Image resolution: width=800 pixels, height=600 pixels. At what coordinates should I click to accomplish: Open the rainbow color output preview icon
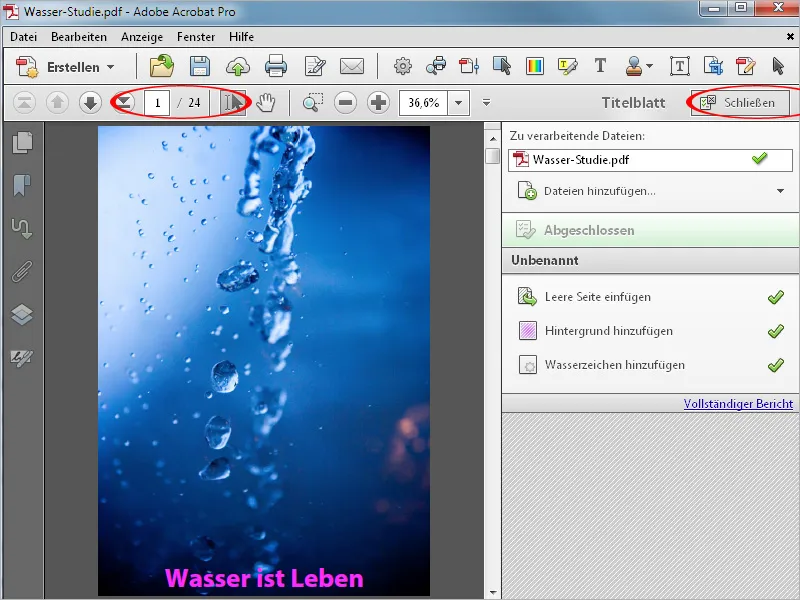coord(535,66)
